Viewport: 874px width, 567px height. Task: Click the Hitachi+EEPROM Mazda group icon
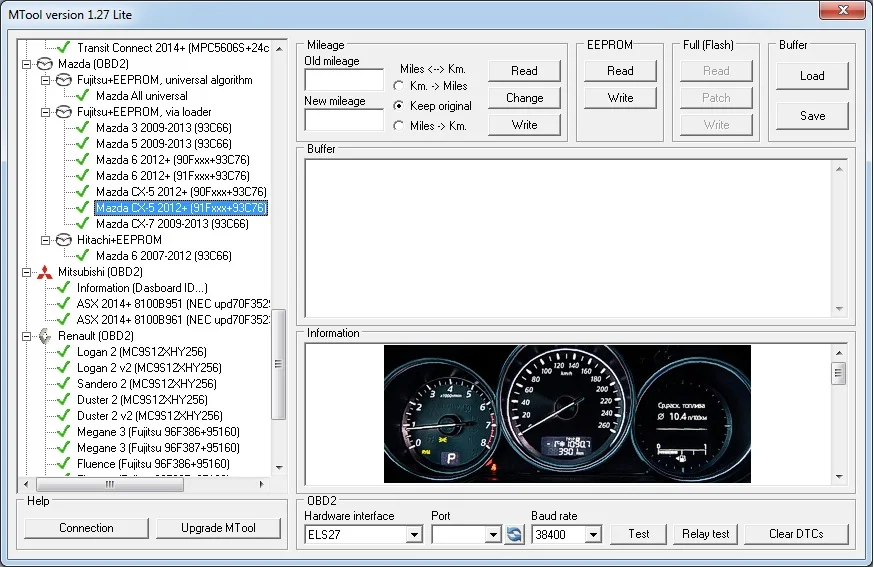point(63,240)
